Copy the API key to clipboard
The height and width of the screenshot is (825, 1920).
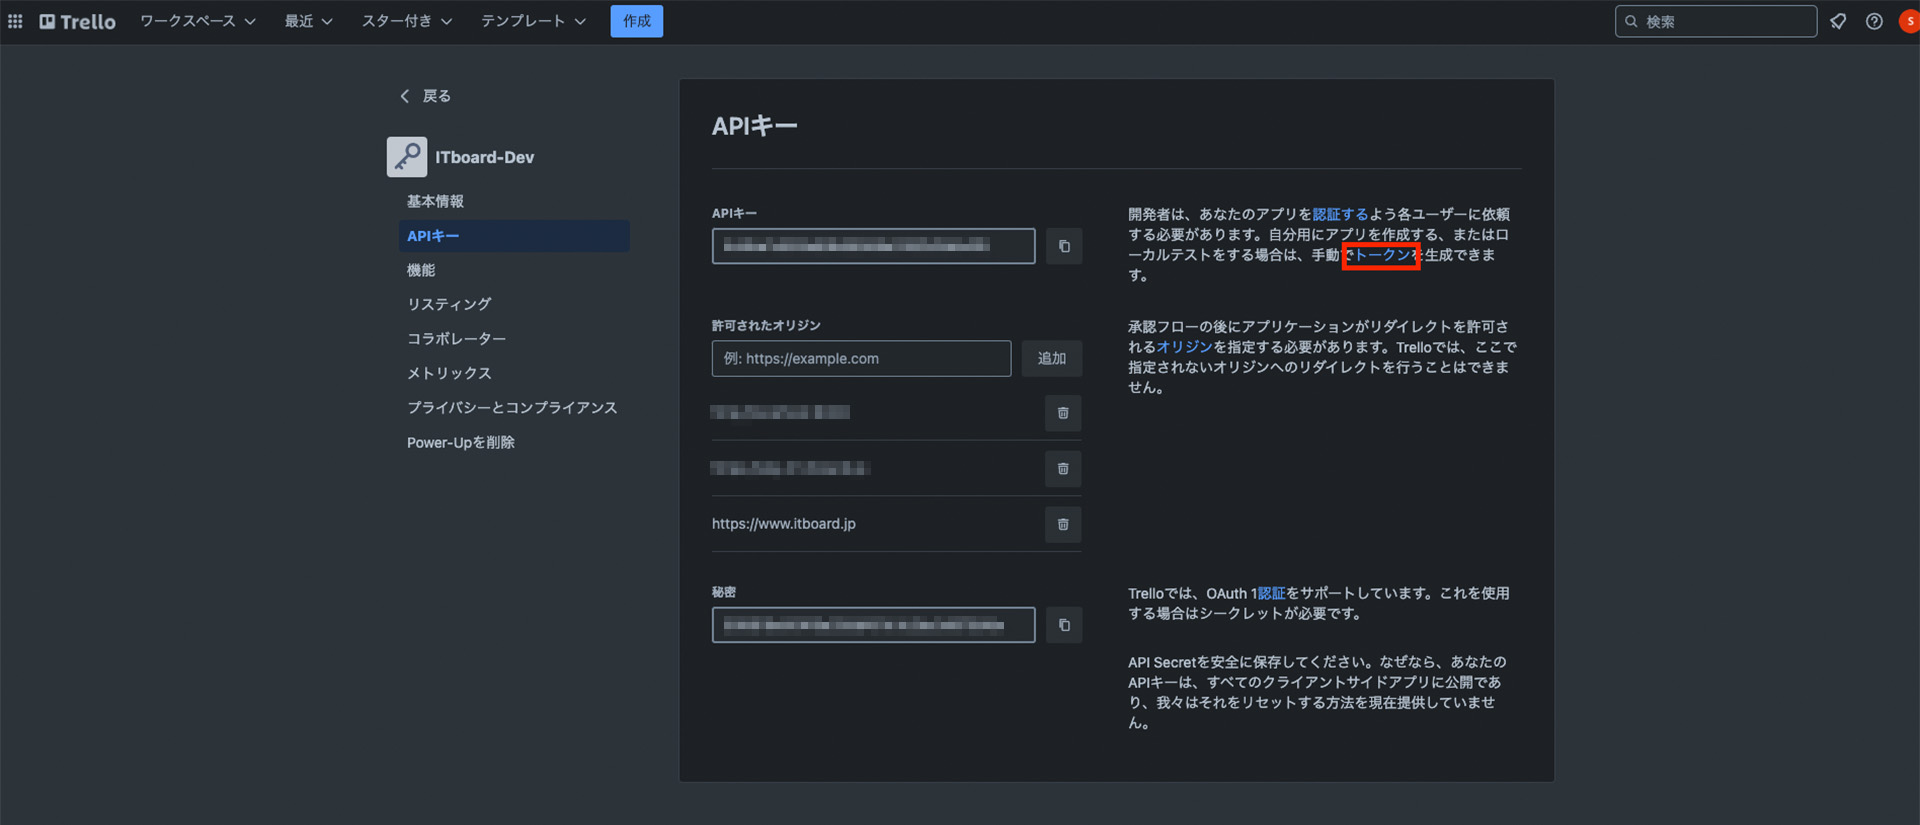(1064, 246)
